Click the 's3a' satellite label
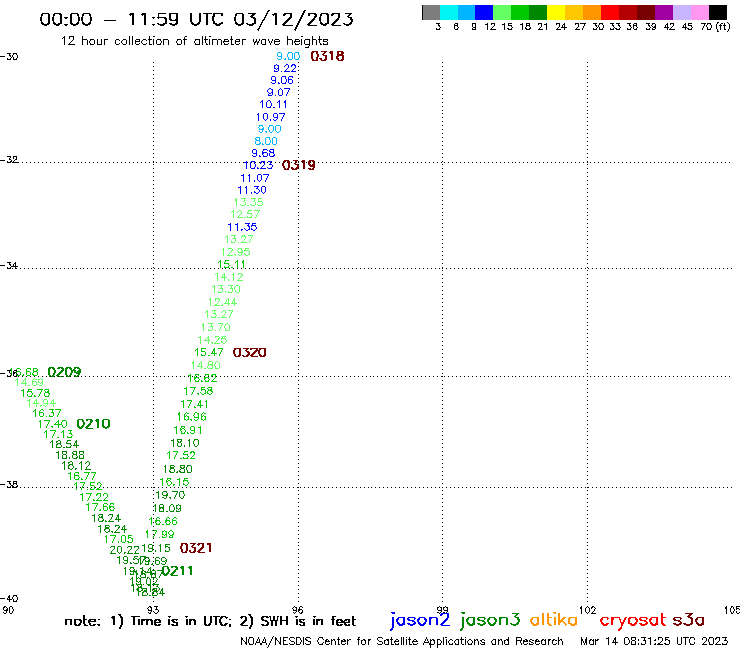 tap(688, 620)
